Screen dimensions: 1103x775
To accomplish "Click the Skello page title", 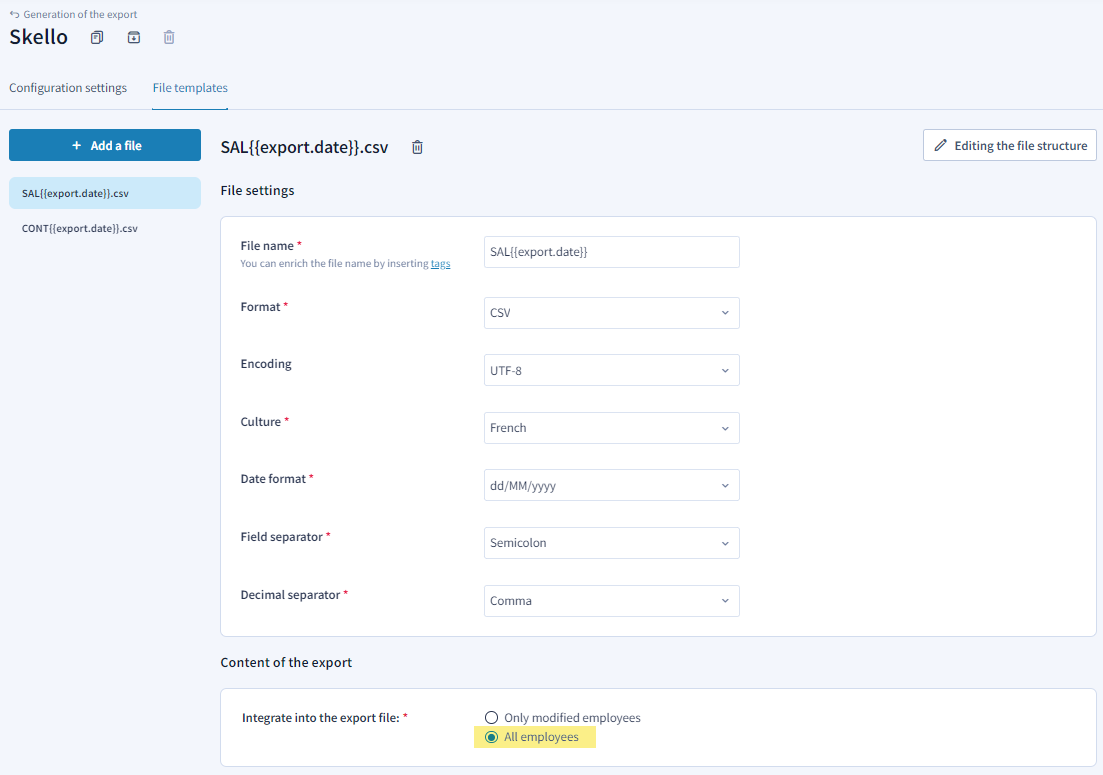I will pos(39,37).
